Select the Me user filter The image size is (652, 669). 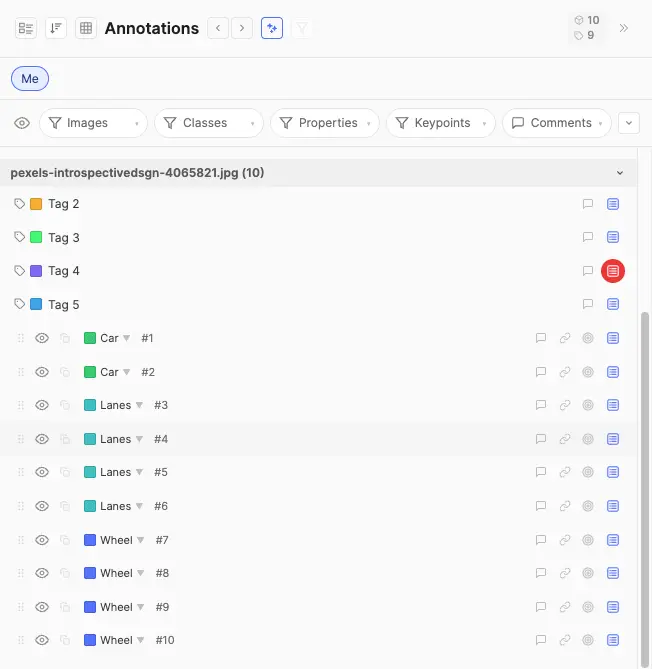[30, 79]
